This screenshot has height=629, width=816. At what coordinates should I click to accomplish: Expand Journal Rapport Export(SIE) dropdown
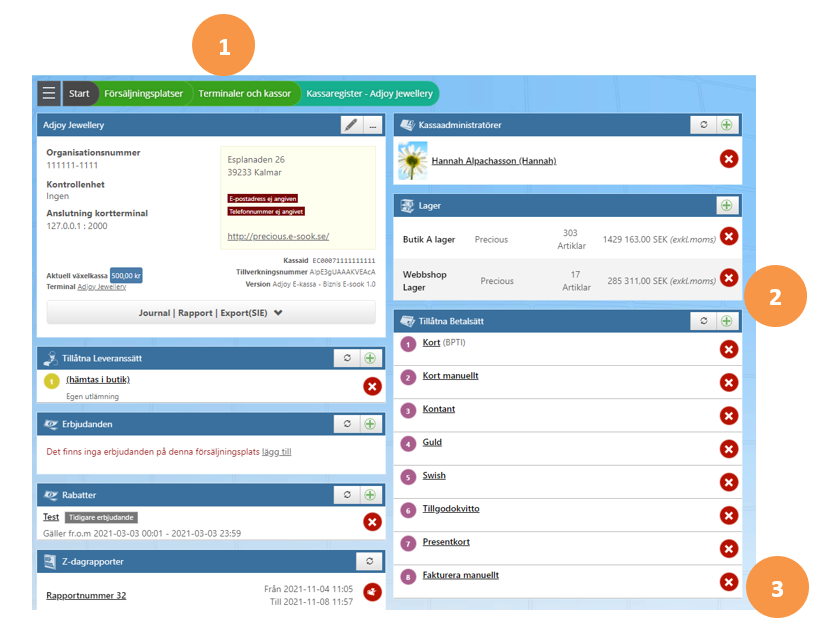pyautogui.click(x=211, y=313)
